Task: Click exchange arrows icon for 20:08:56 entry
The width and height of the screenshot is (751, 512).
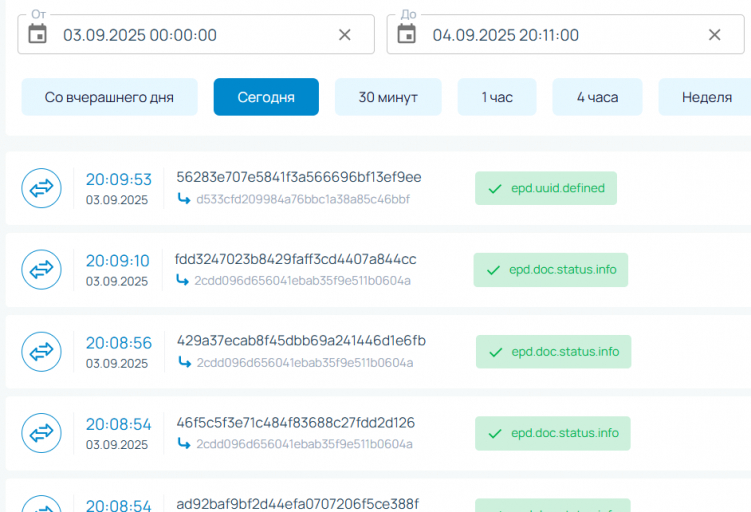Action: coord(42,352)
